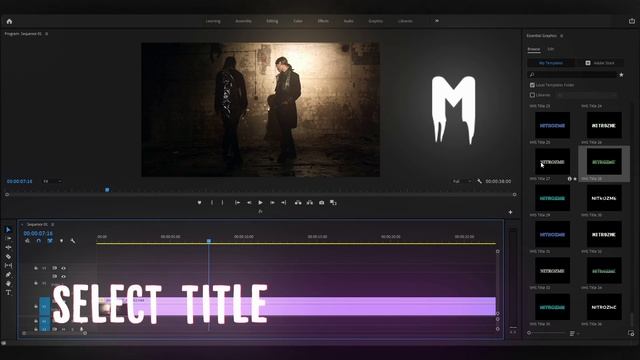Select the purple video clip on timeline

click(x=298, y=306)
